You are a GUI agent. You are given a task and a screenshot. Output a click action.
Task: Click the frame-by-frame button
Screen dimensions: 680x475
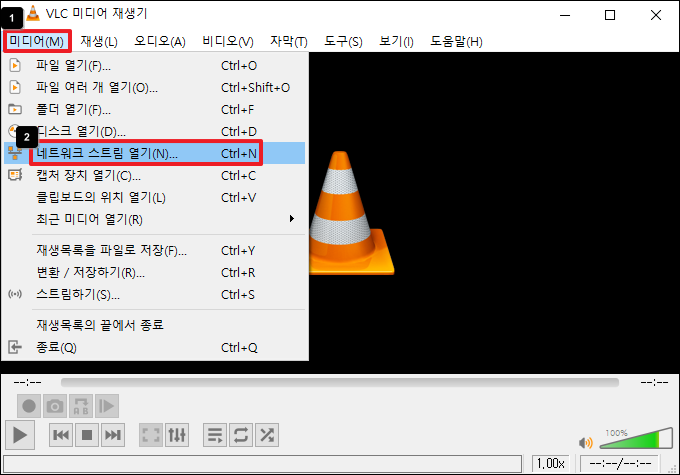tap(107, 406)
